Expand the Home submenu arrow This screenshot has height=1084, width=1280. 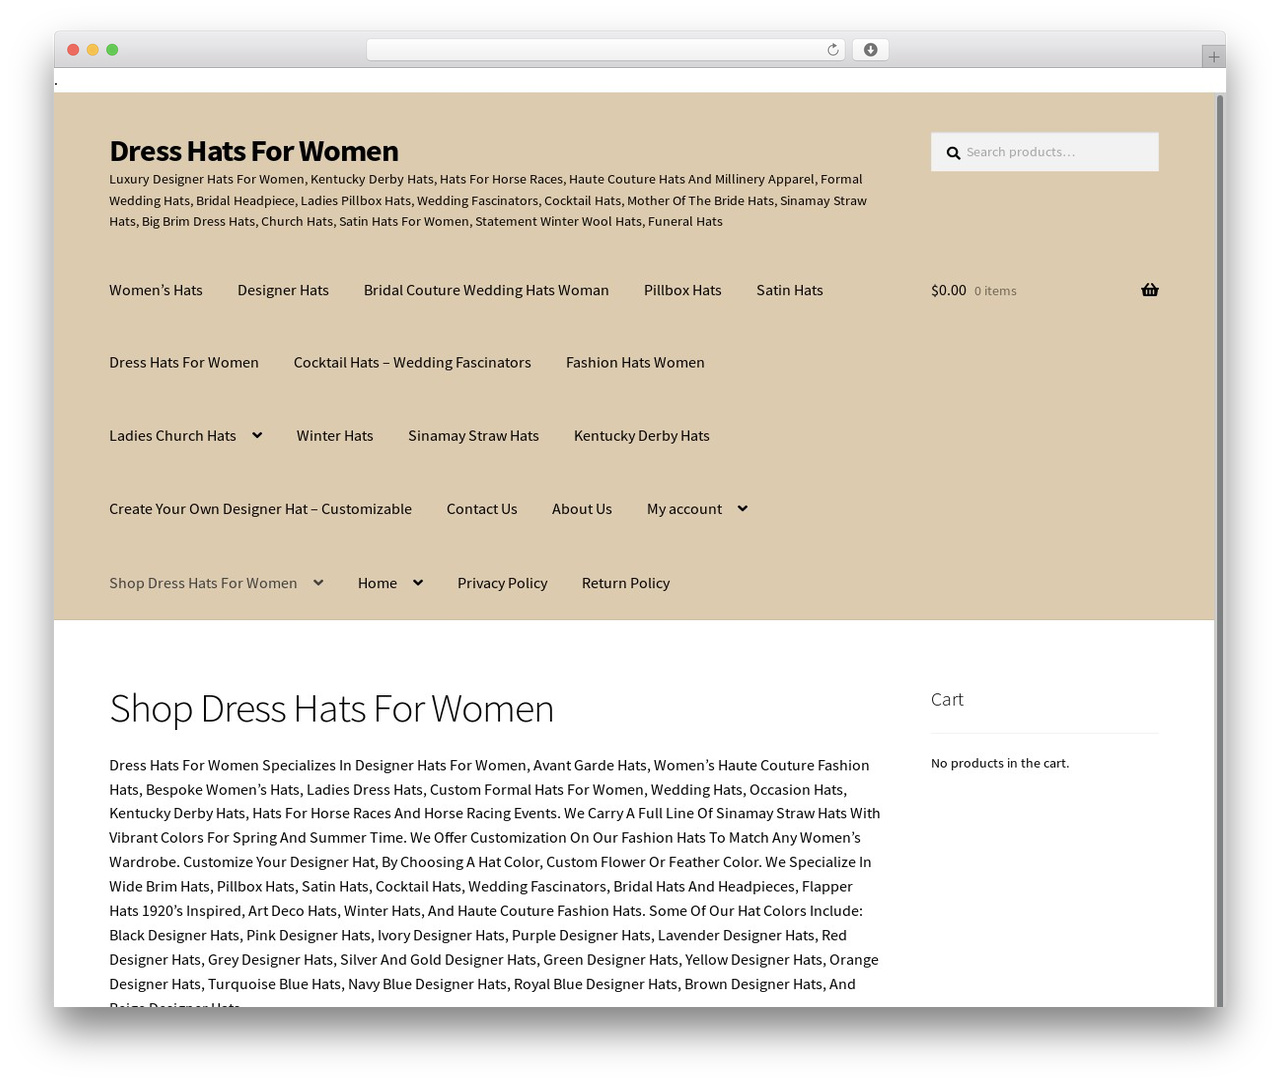tap(417, 582)
